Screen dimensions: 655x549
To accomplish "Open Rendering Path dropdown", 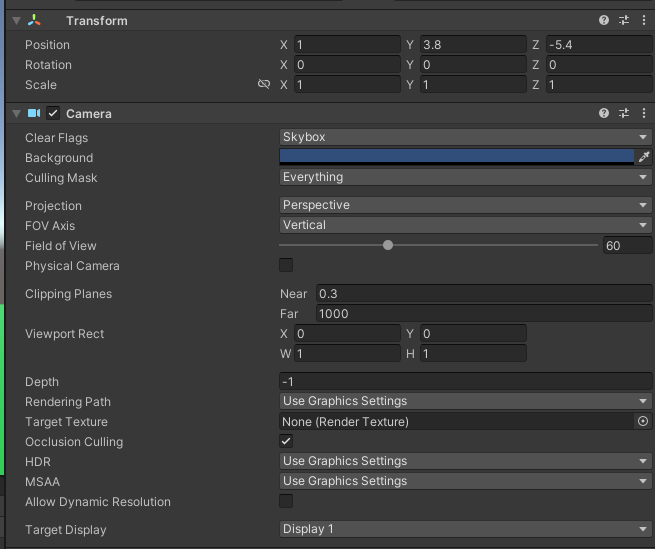I will (465, 401).
